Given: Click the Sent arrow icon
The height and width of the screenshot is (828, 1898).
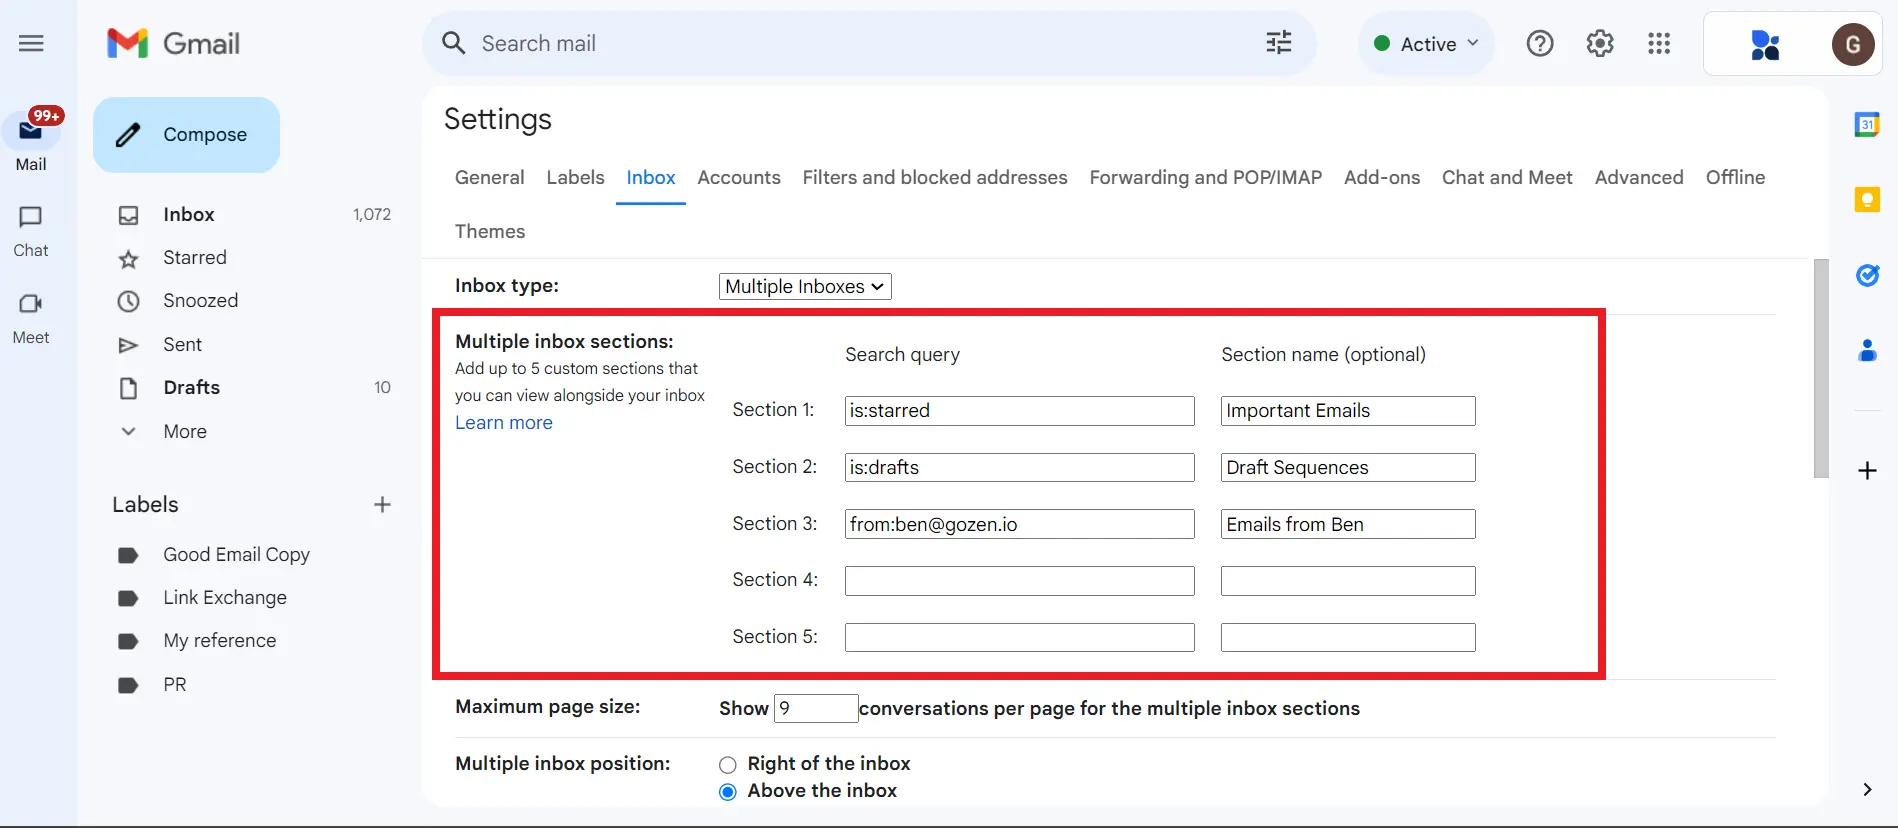Looking at the screenshot, I should [128, 345].
